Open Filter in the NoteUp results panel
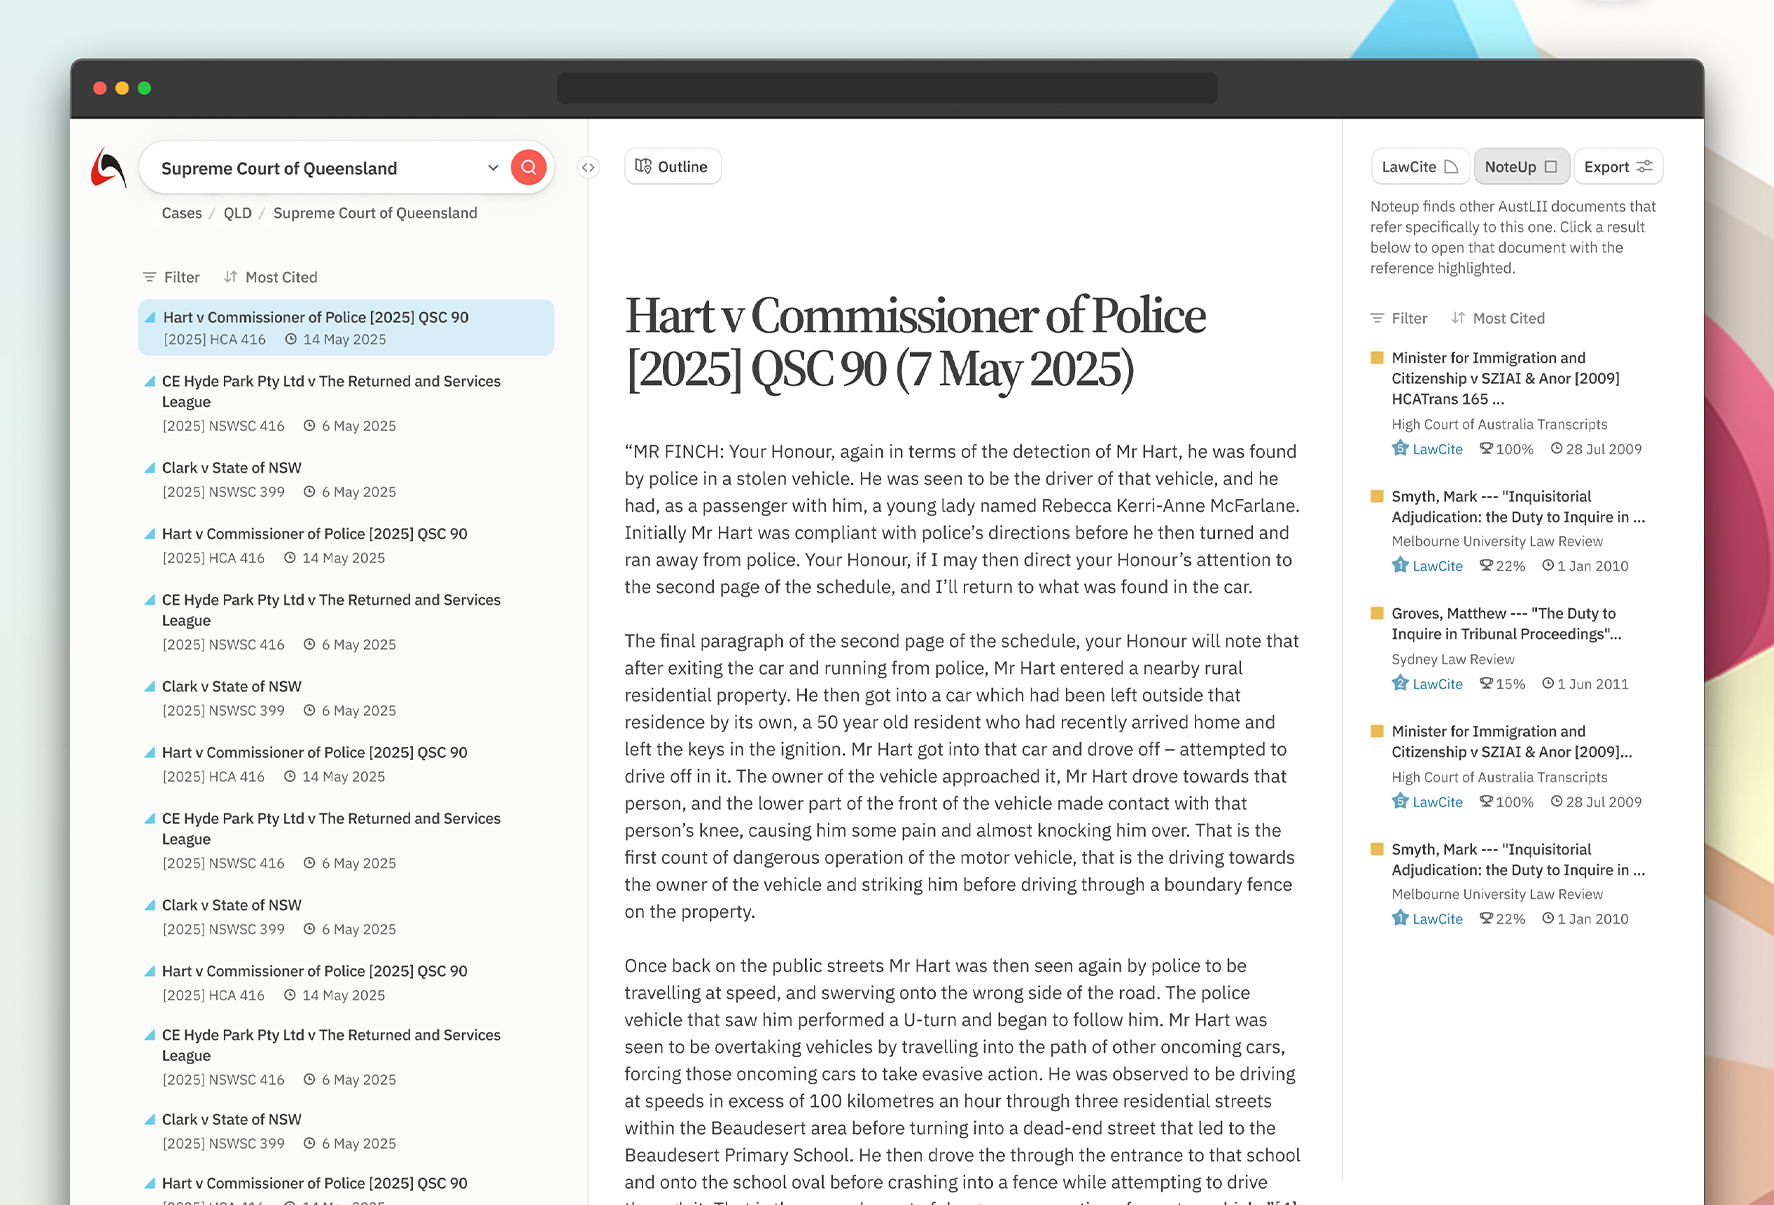This screenshot has width=1774, height=1205. point(1399,318)
